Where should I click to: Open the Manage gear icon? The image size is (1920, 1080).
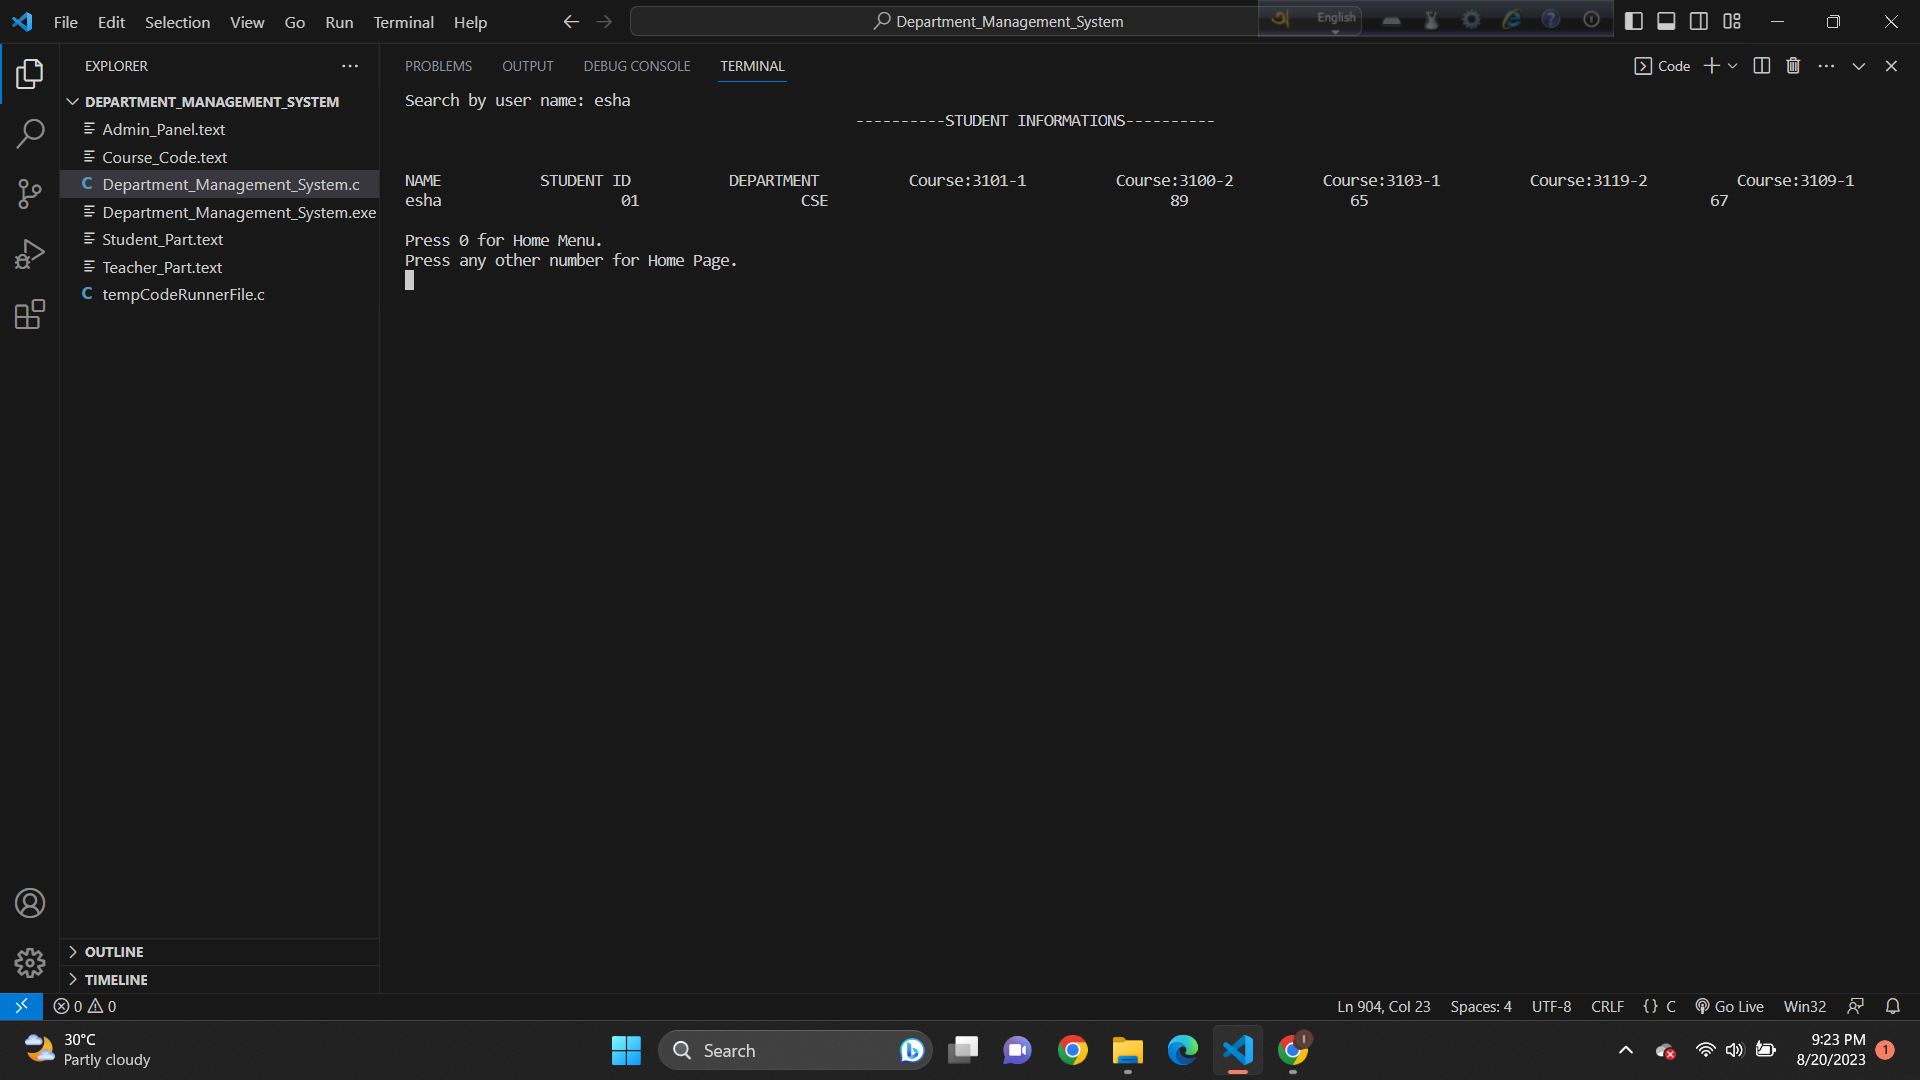tap(29, 962)
